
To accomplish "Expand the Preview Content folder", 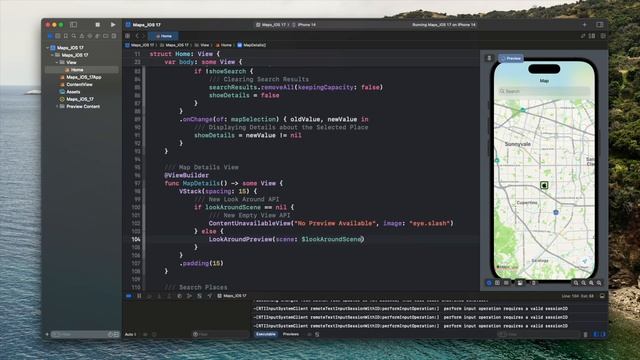I will pyautogui.click(x=57, y=107).
